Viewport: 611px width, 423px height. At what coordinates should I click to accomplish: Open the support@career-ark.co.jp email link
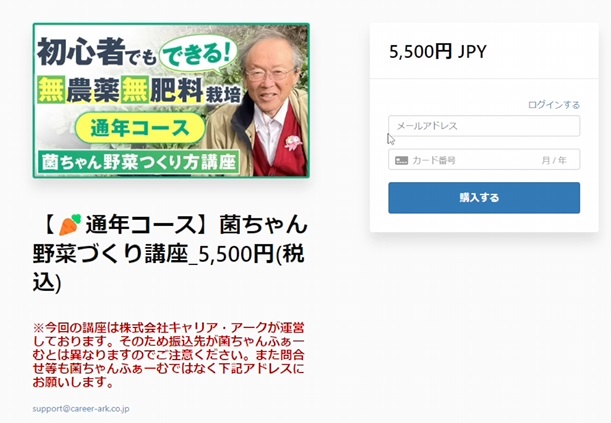coord(81,409)
